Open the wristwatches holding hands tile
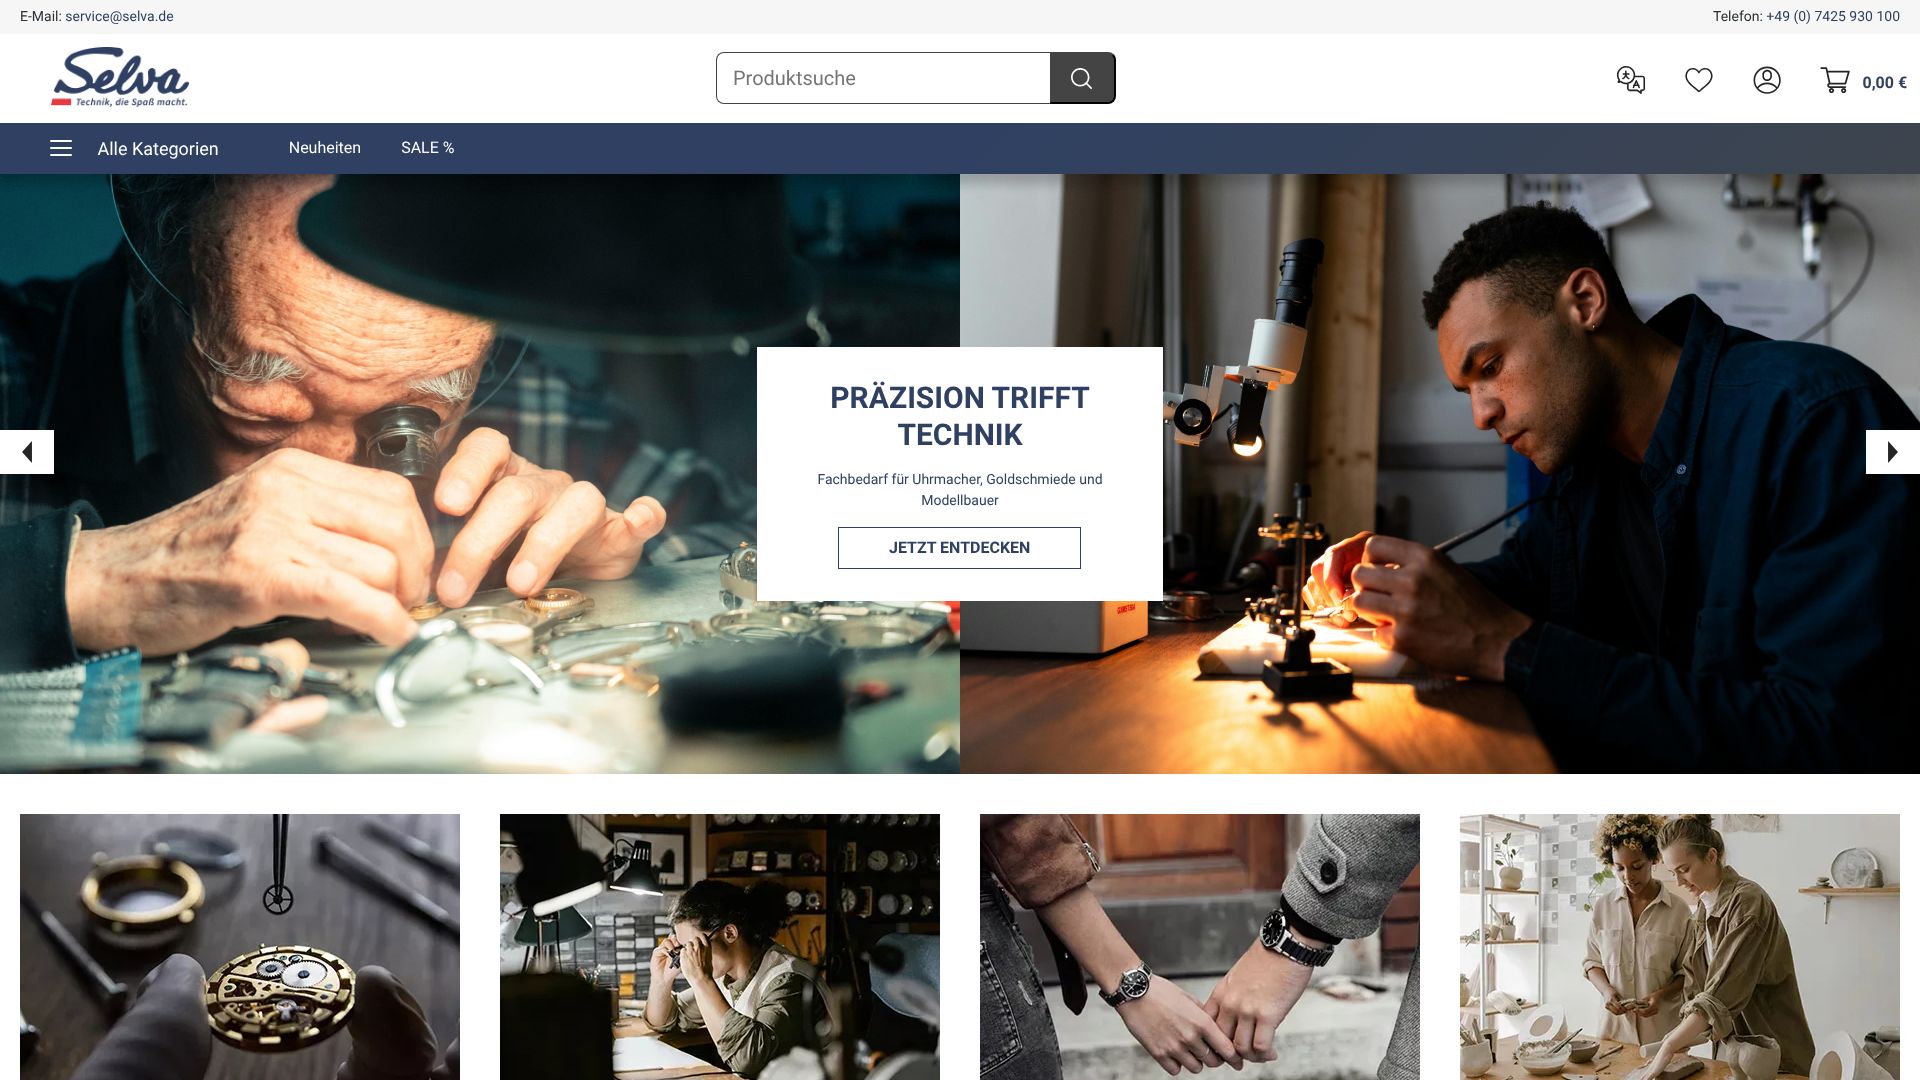 point(1200,947)
